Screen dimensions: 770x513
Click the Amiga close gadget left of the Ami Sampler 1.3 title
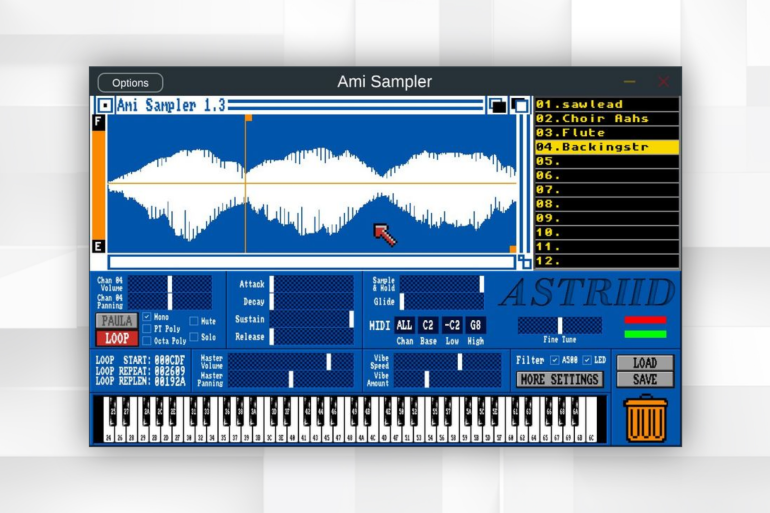[105, 105]
